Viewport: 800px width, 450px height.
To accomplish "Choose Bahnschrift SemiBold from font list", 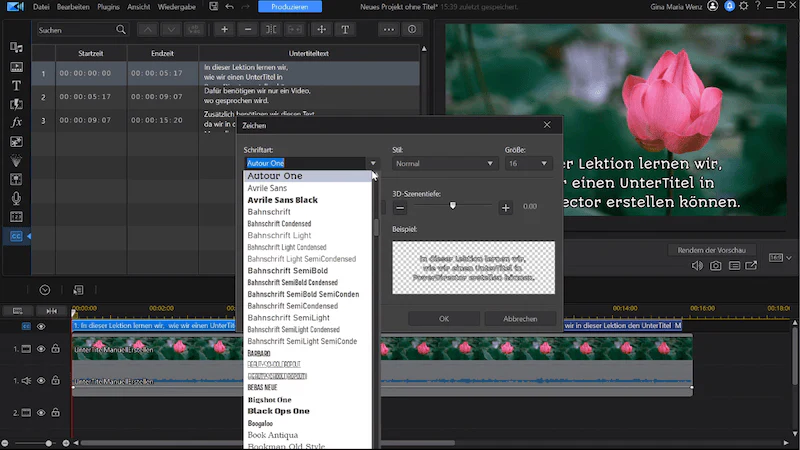I will coord(288,271).
